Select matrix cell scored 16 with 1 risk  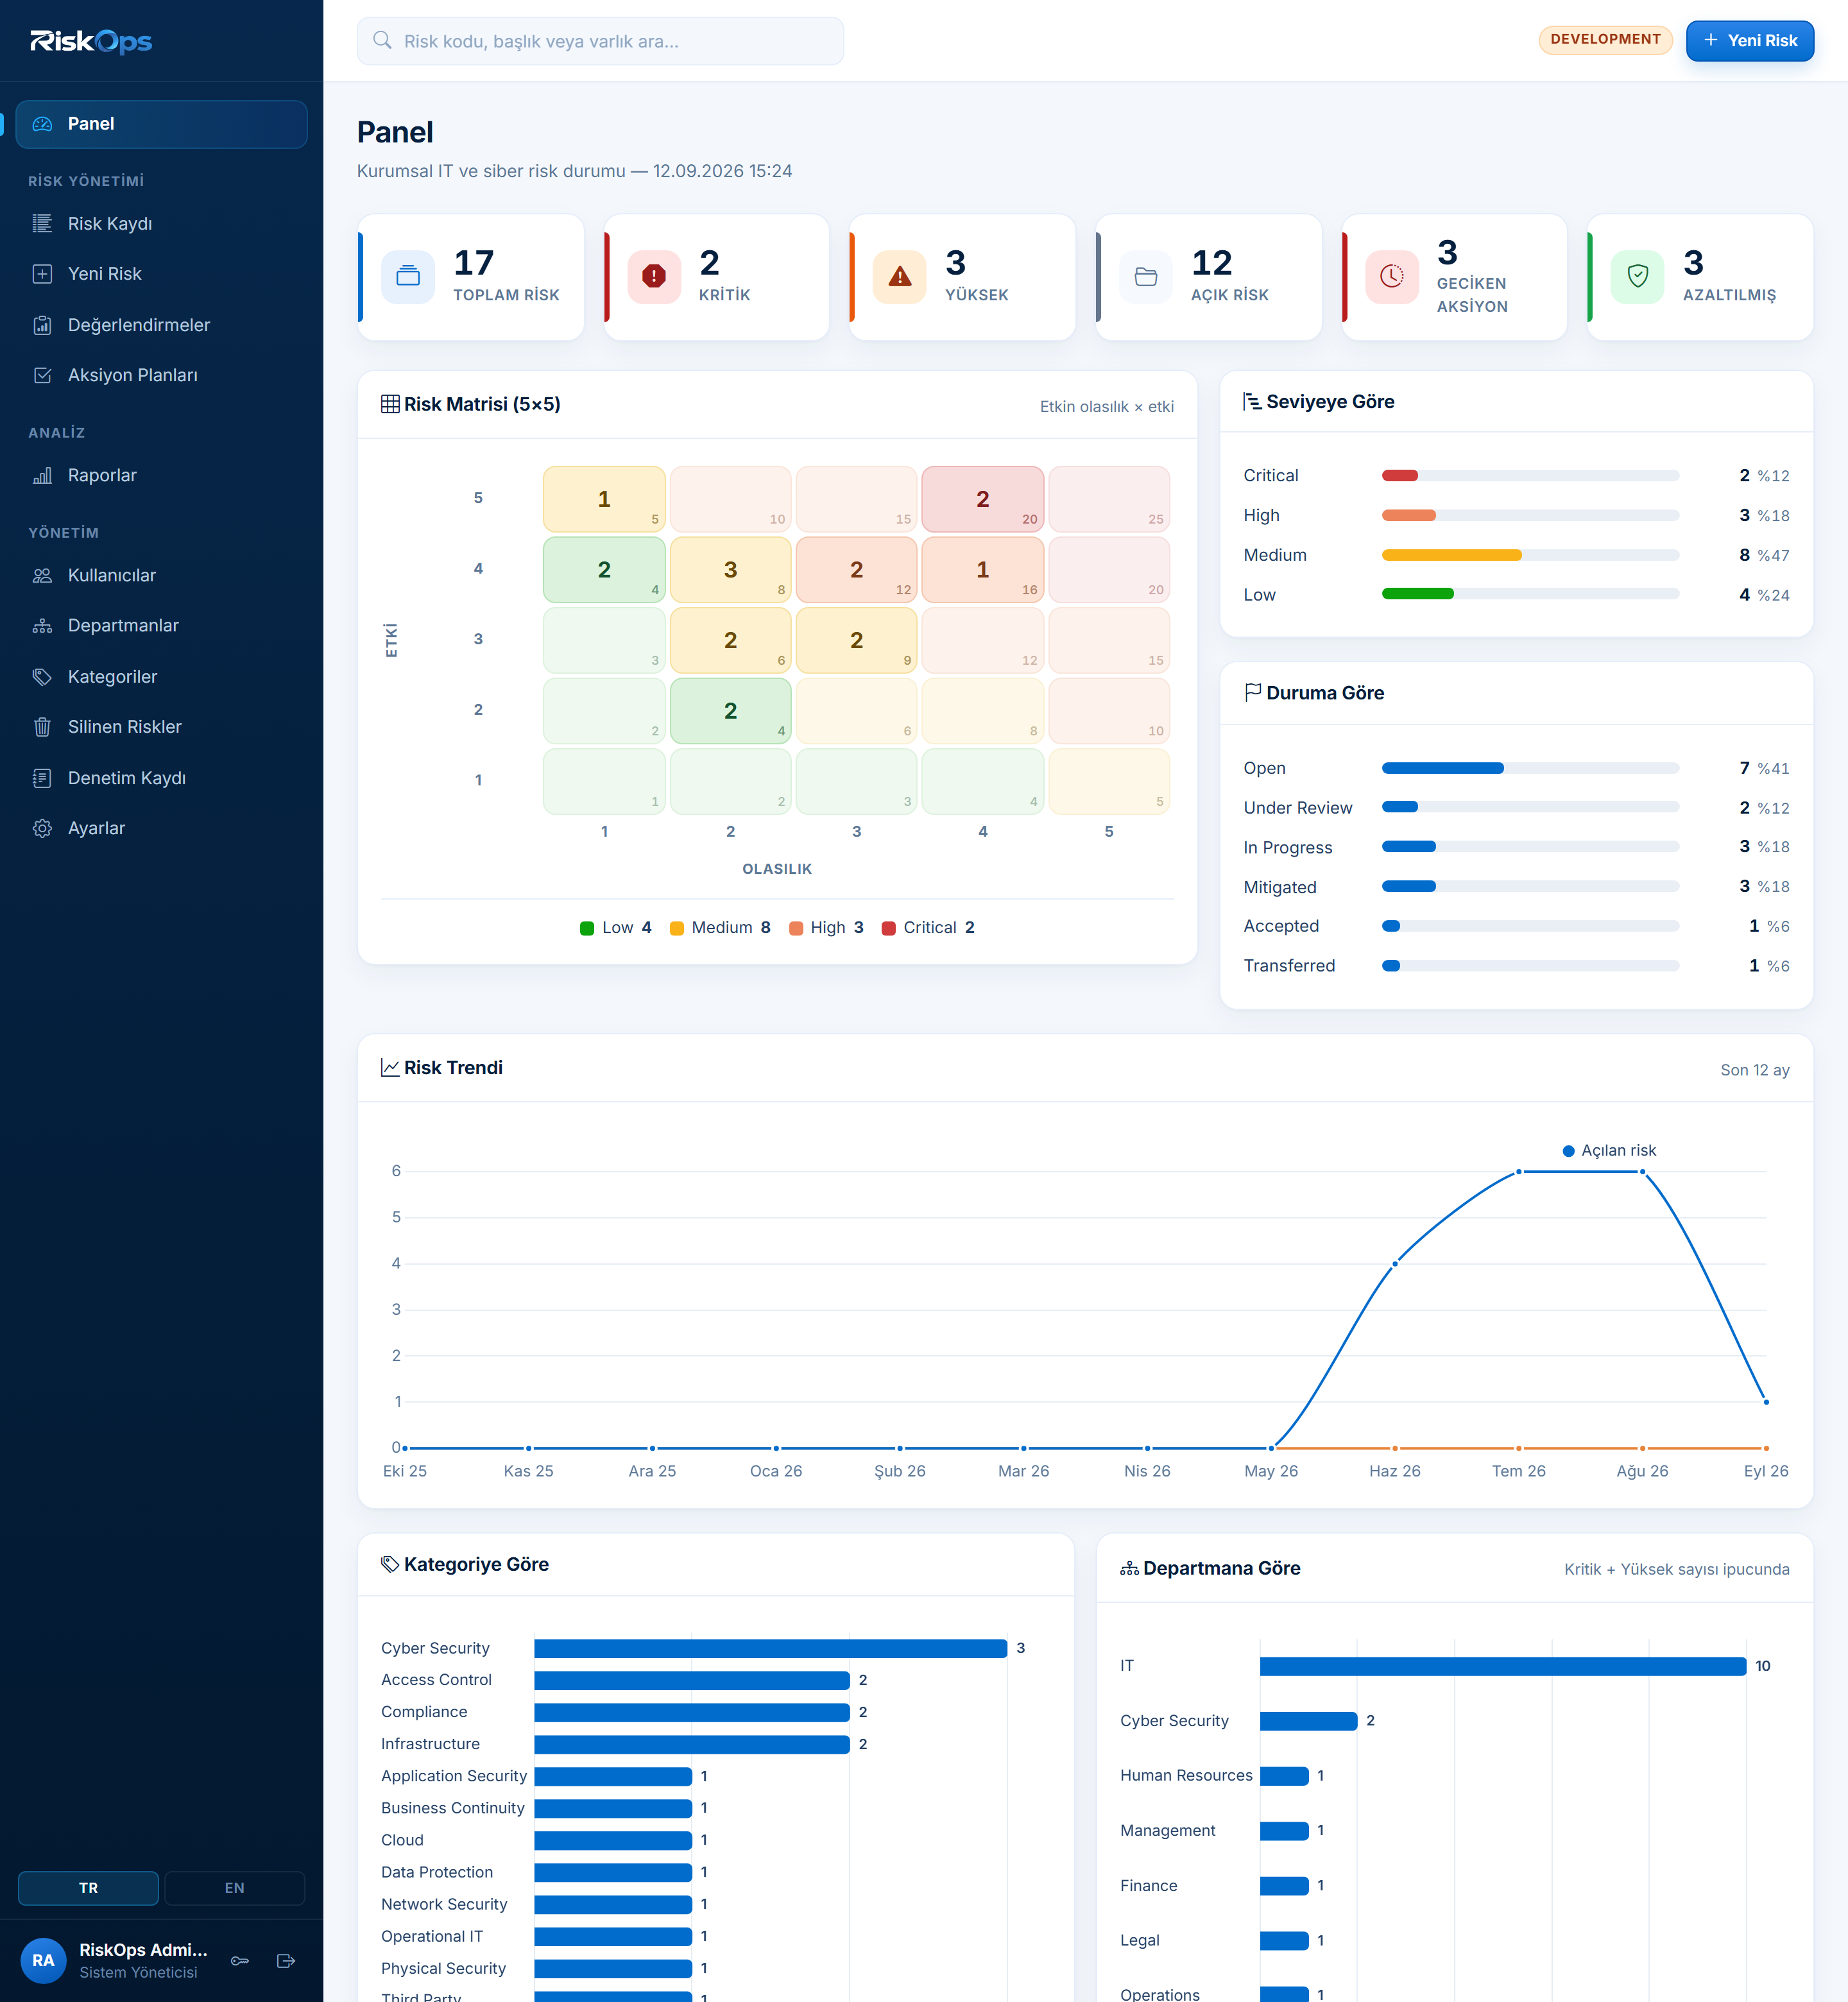point(982,570)
